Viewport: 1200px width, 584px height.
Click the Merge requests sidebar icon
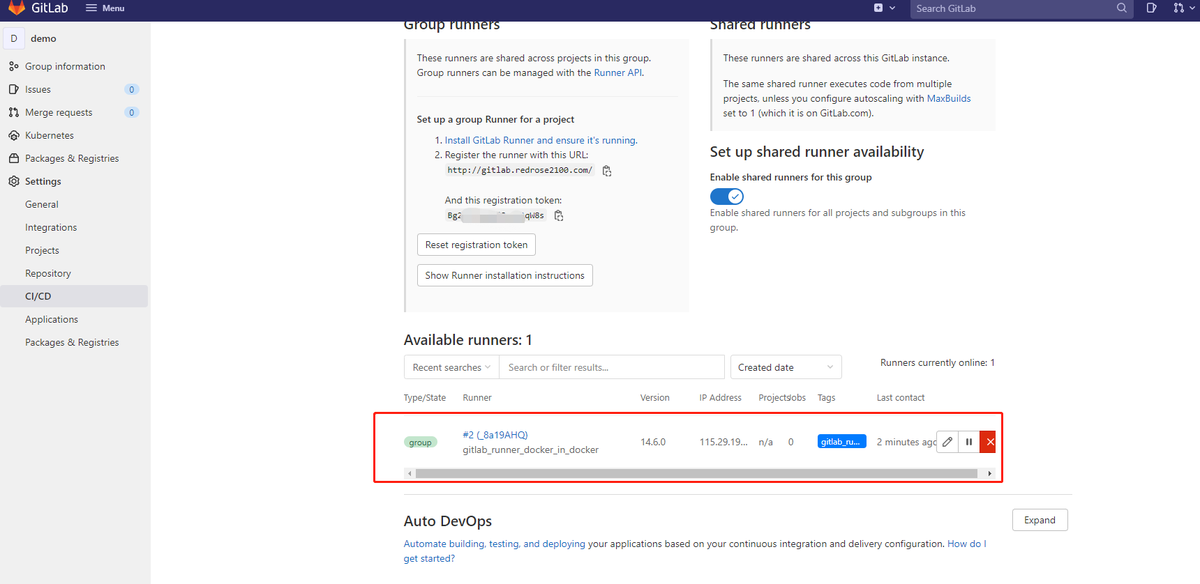[x=13, y=112]
